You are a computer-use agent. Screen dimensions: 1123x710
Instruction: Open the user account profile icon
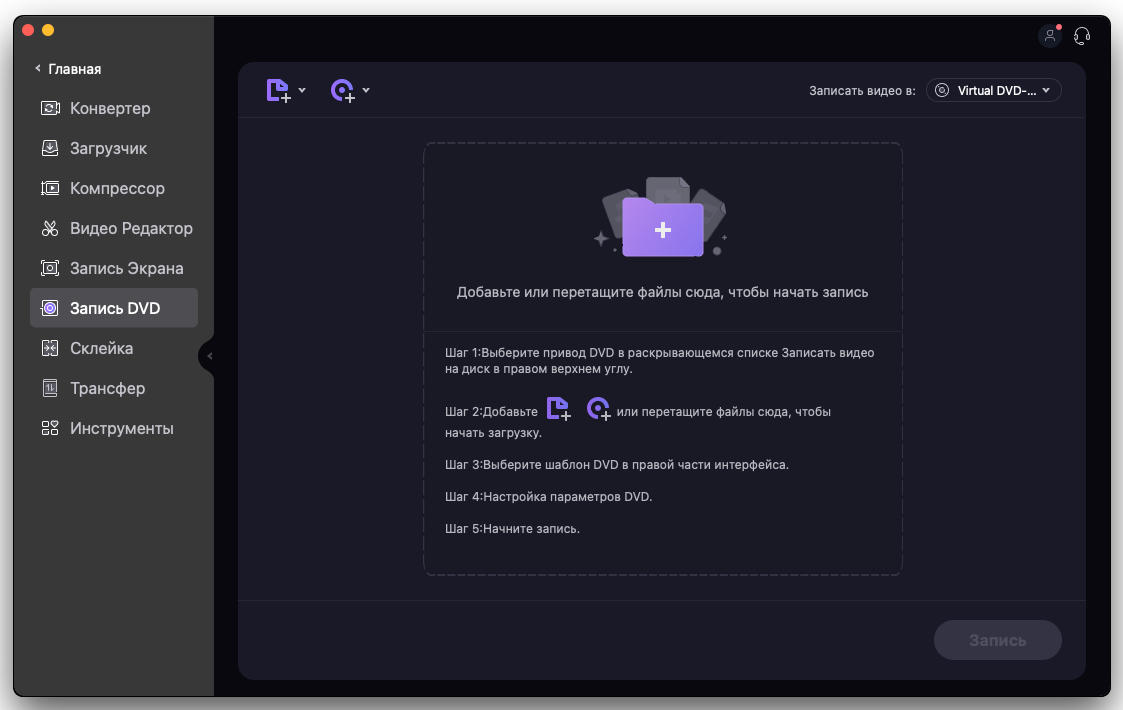[x=1050, y=36]
